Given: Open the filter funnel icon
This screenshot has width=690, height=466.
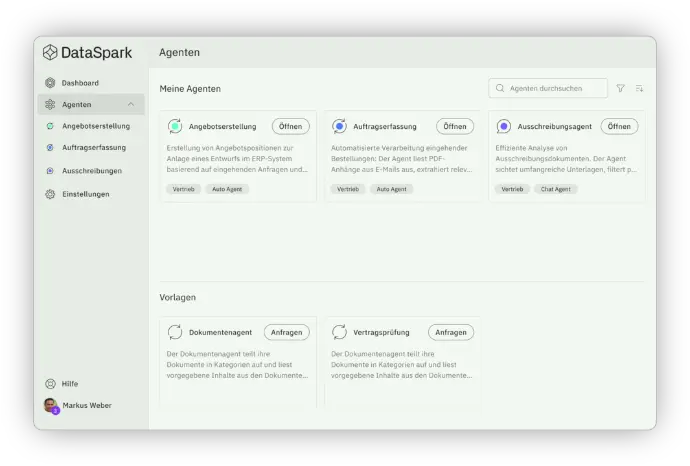Looking at the screenshot, I should pos(620,89).
